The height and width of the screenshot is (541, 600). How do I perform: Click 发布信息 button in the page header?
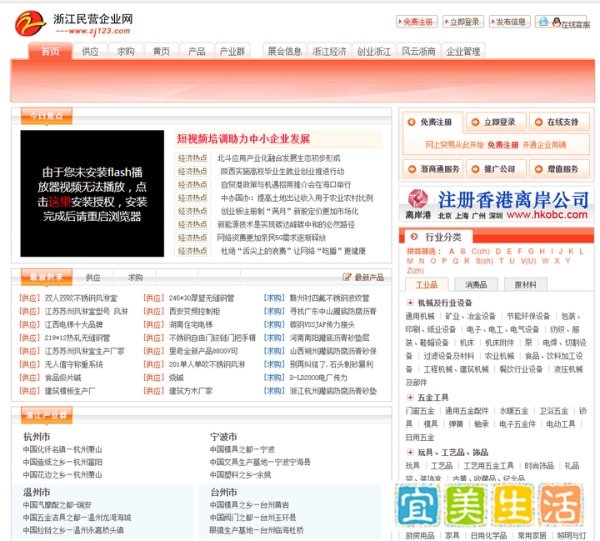click(x=510, y=22)
